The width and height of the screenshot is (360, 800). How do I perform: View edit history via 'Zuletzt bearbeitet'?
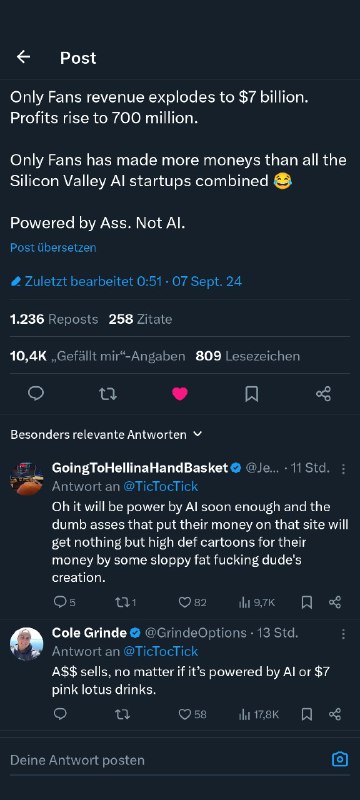tap(126, 281)
